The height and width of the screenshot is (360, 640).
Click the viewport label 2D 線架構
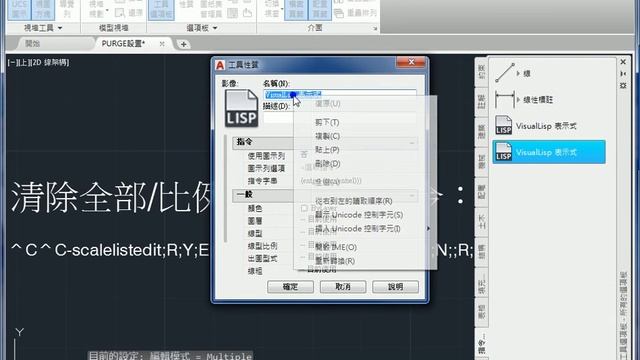(50, 62)
